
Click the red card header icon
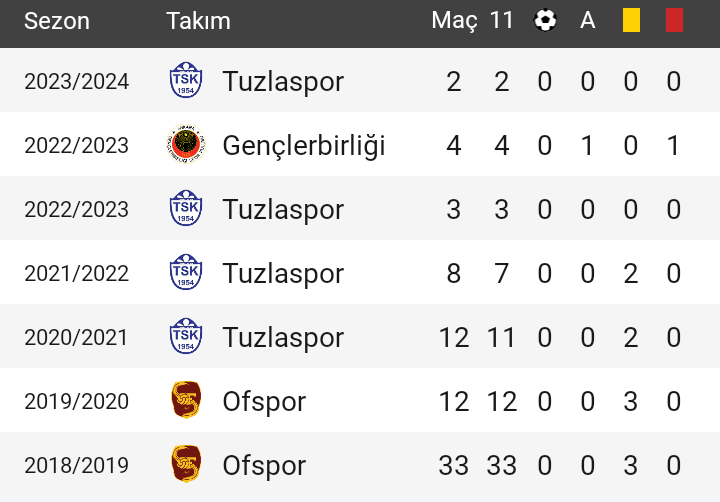coord(674,21)
